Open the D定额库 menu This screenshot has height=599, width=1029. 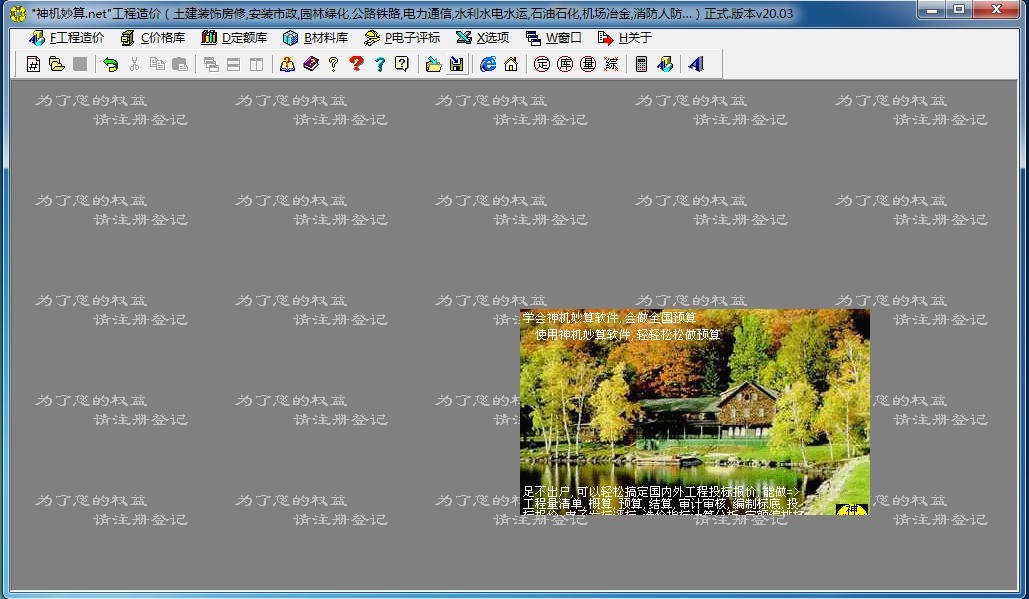click(234, 38)
